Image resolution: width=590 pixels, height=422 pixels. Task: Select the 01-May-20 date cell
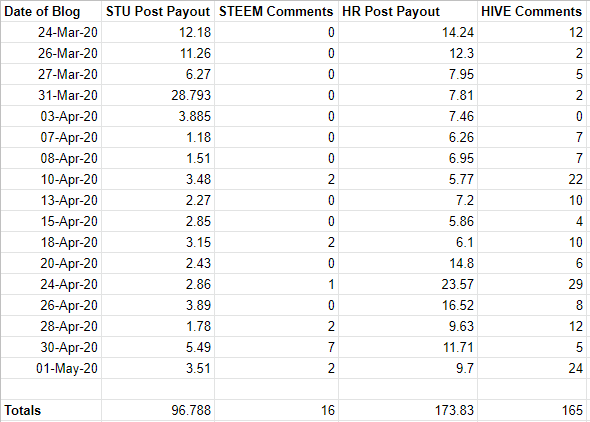pos(51,368)
